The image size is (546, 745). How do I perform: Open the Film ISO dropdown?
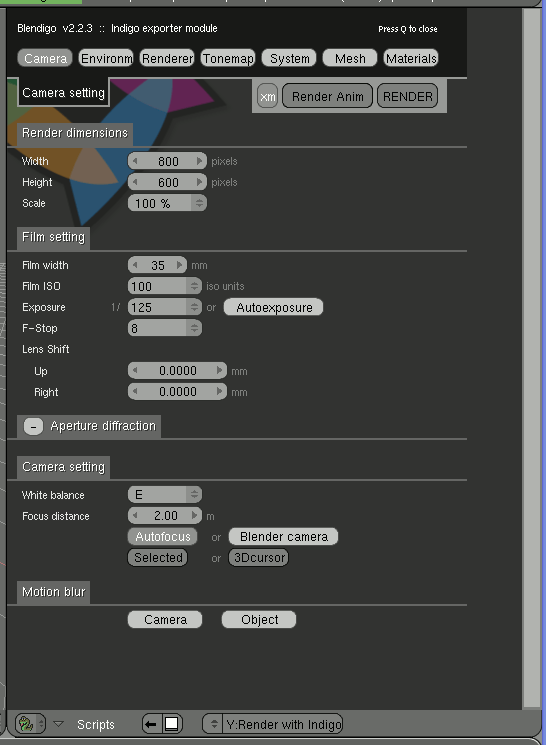coord(165,286)
